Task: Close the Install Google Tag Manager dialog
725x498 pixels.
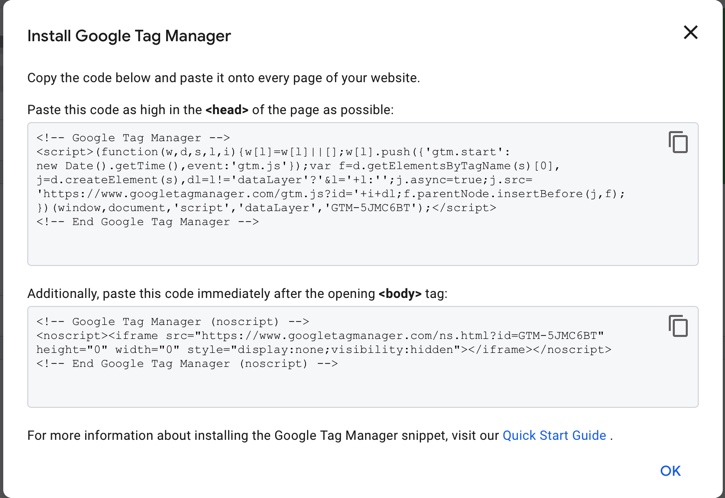Action: (x=690, y=32)
